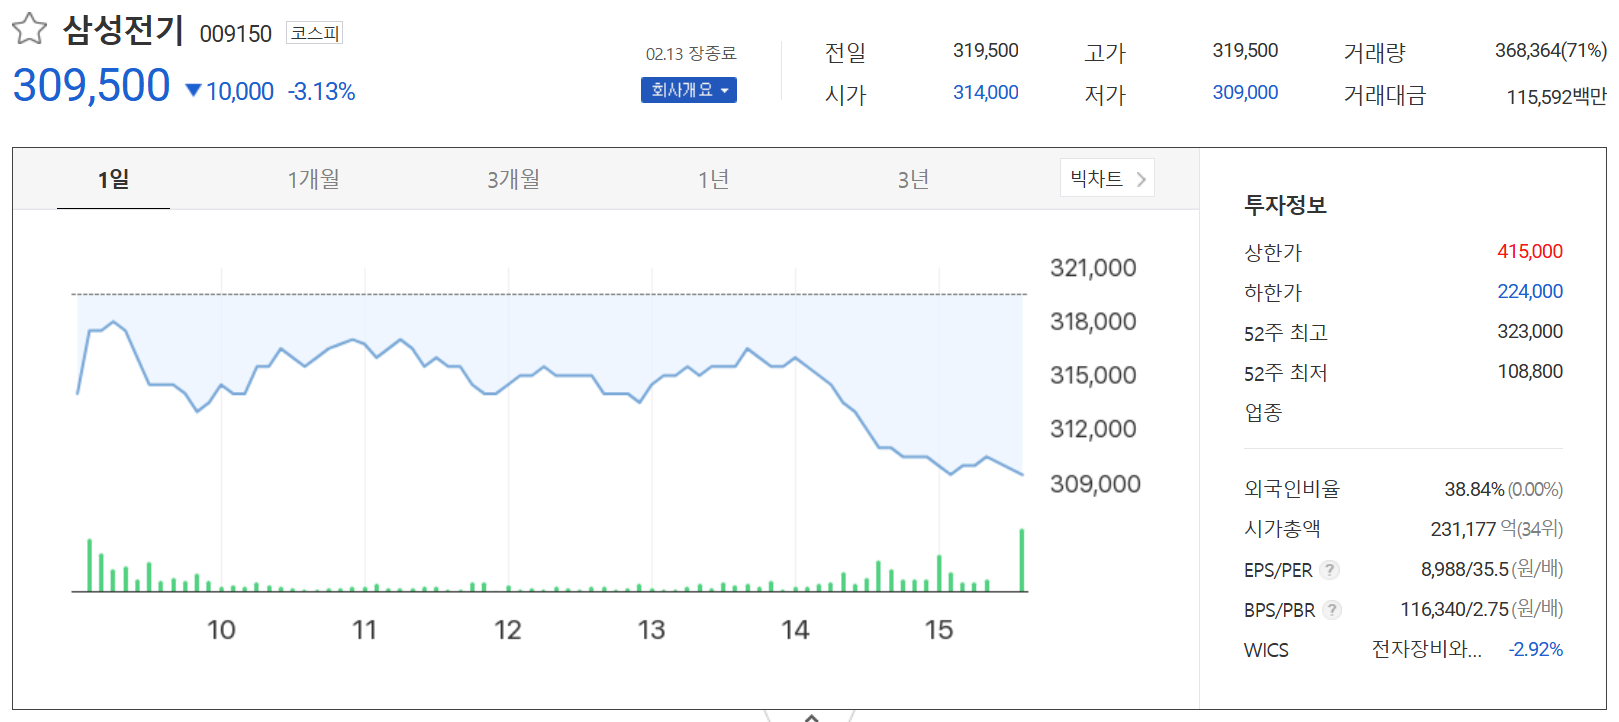Click the 13 o'clock x-axis label
Image resolution: width=1619 pixels, height=722 pixels.
tap(651, 630)
